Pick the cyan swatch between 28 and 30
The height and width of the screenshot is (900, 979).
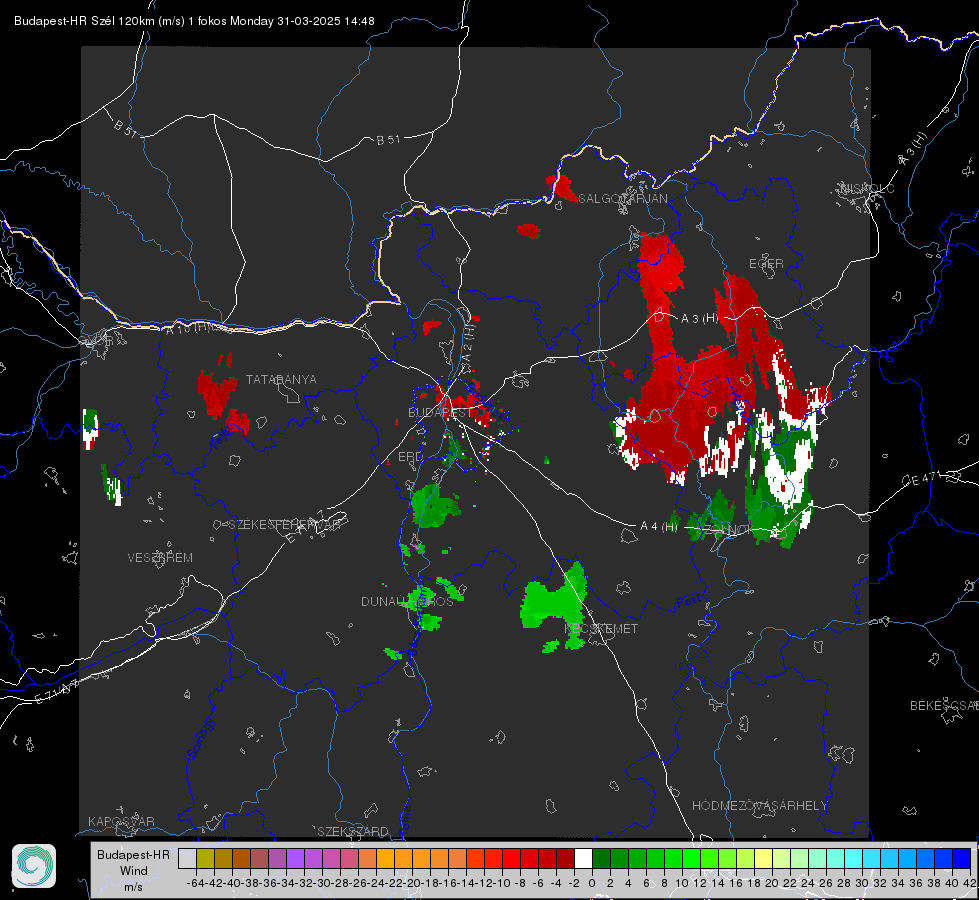pyautogui.click(x=853, y=858)
